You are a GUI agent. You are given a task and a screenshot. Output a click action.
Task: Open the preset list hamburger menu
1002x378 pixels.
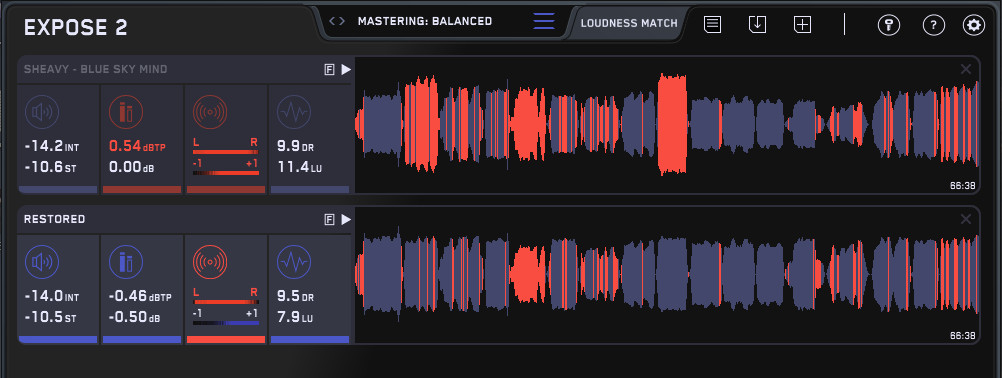pos(544,21)
